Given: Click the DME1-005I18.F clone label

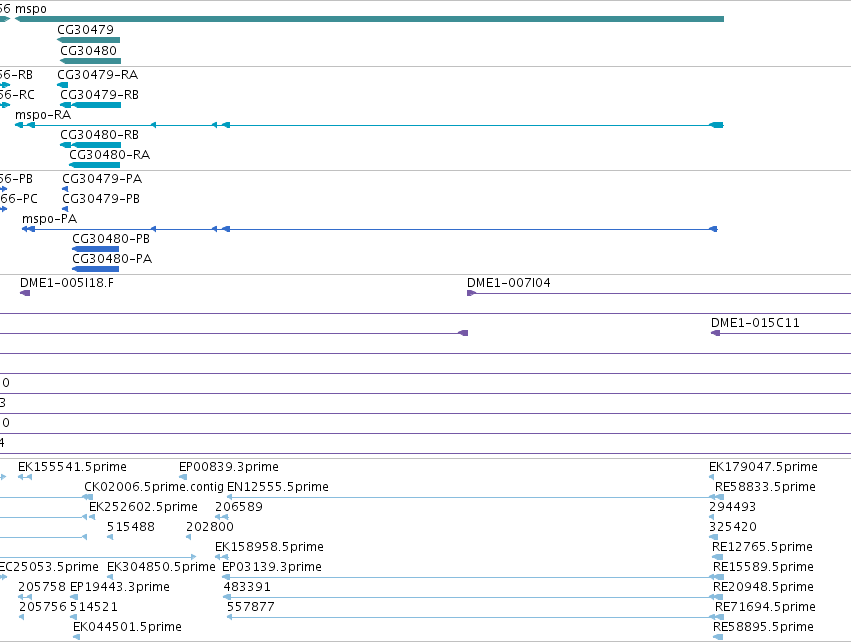Looking at the screenshot, I should [67, 283].
